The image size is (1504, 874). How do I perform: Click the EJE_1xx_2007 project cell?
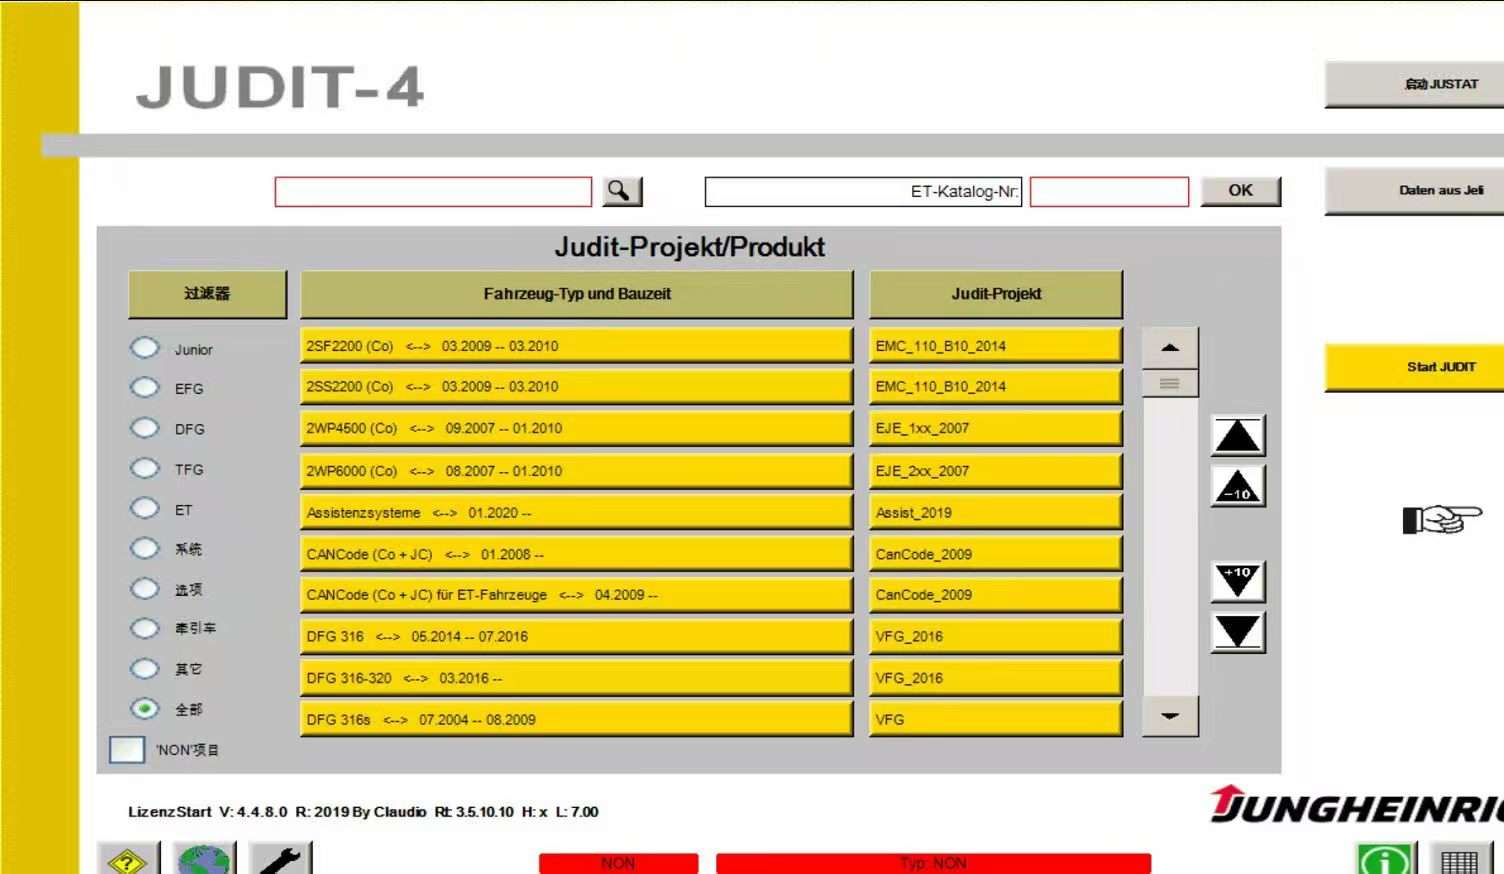[996, 428]
